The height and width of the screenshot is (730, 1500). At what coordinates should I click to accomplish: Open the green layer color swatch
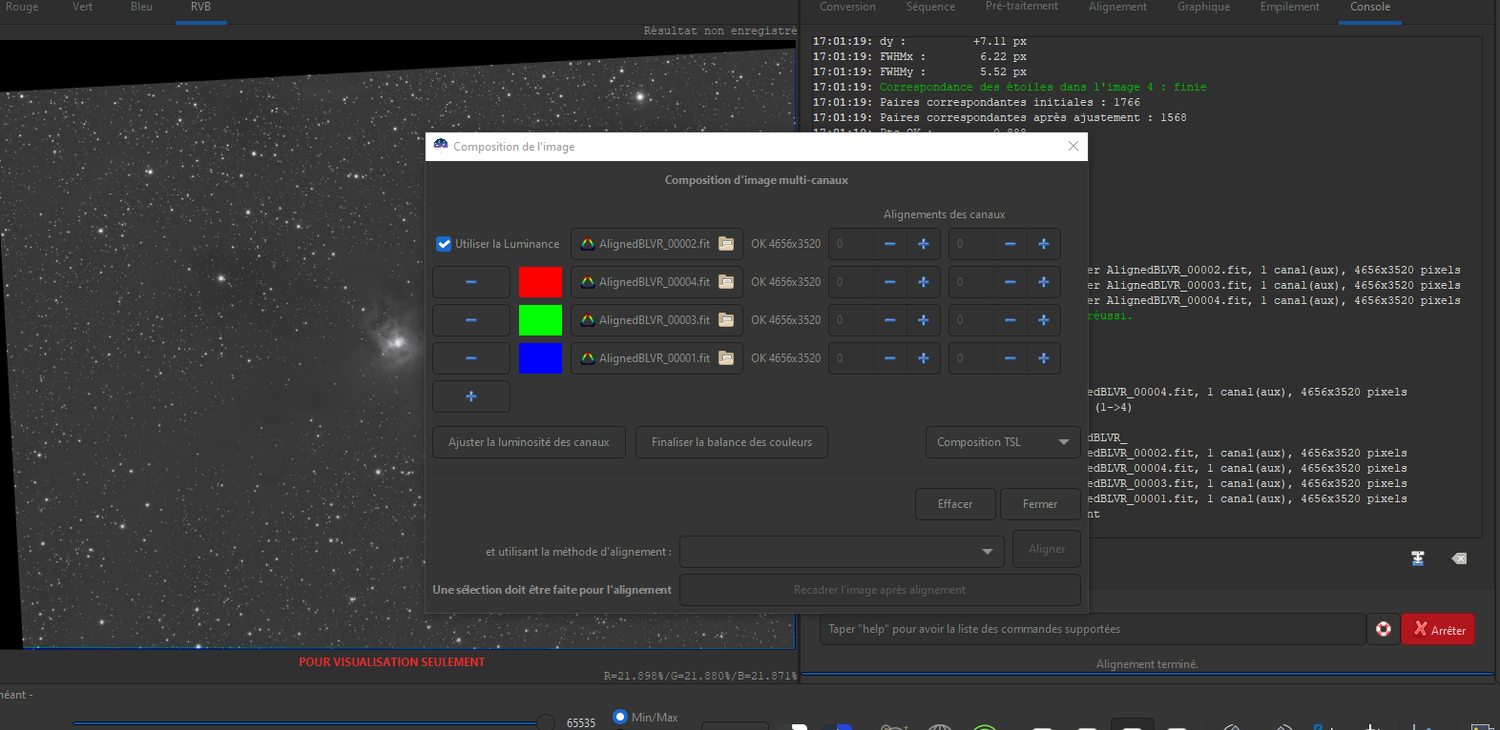pos(540,320)
